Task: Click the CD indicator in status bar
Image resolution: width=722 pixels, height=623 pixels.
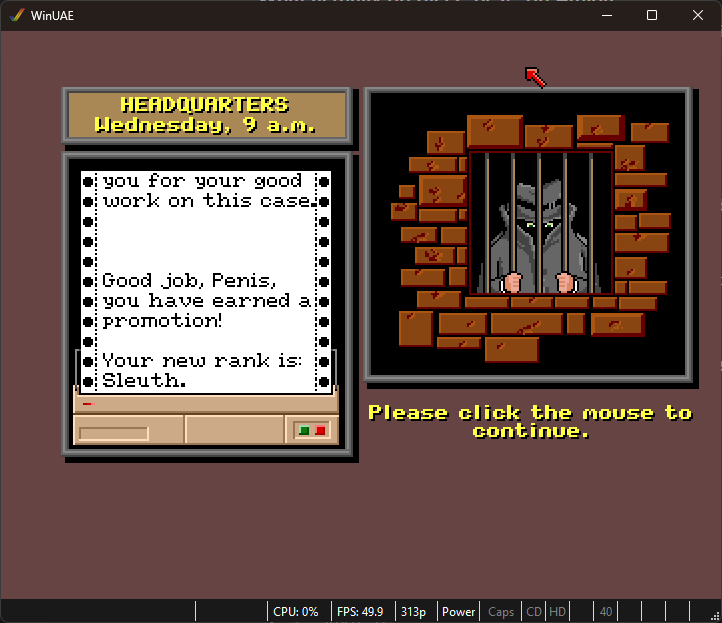Action: pos(534,611)
